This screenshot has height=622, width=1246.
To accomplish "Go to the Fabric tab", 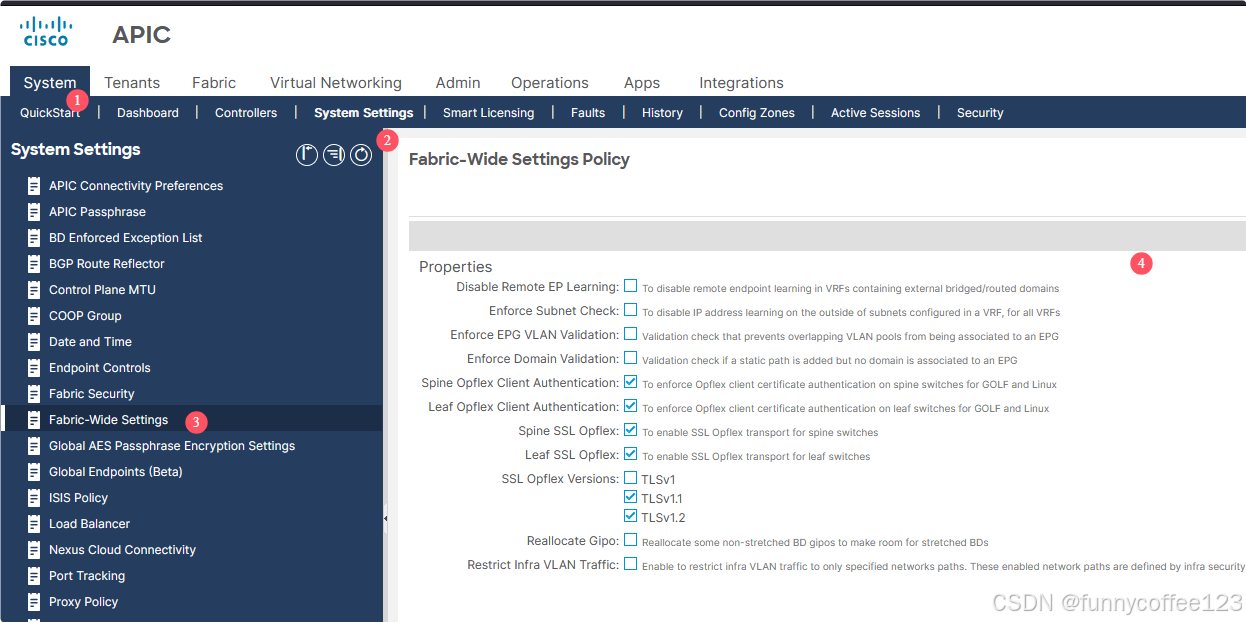I will coord(214,83).
